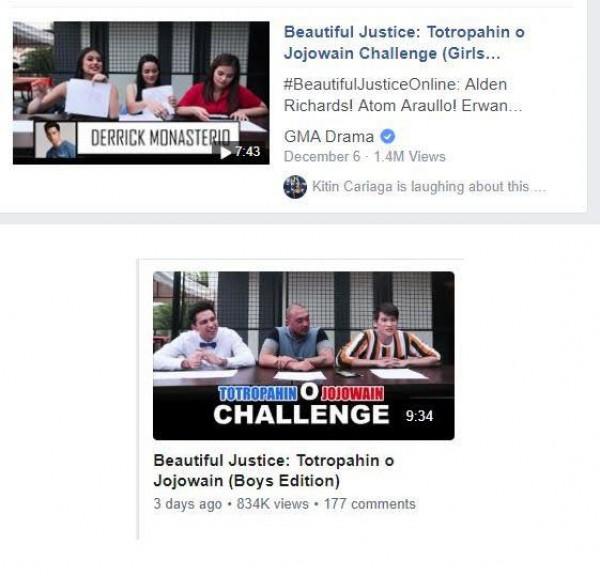Click the play triangle icon on Girls video

pyautogui.click(x=226, y=152)
